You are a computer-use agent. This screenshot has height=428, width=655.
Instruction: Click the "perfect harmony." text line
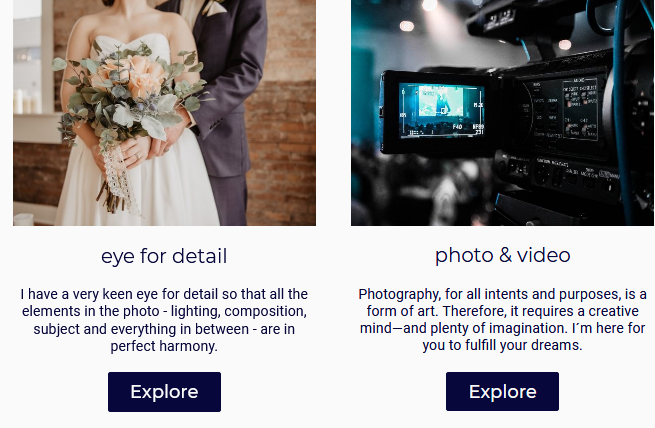[x=164, y=346]
